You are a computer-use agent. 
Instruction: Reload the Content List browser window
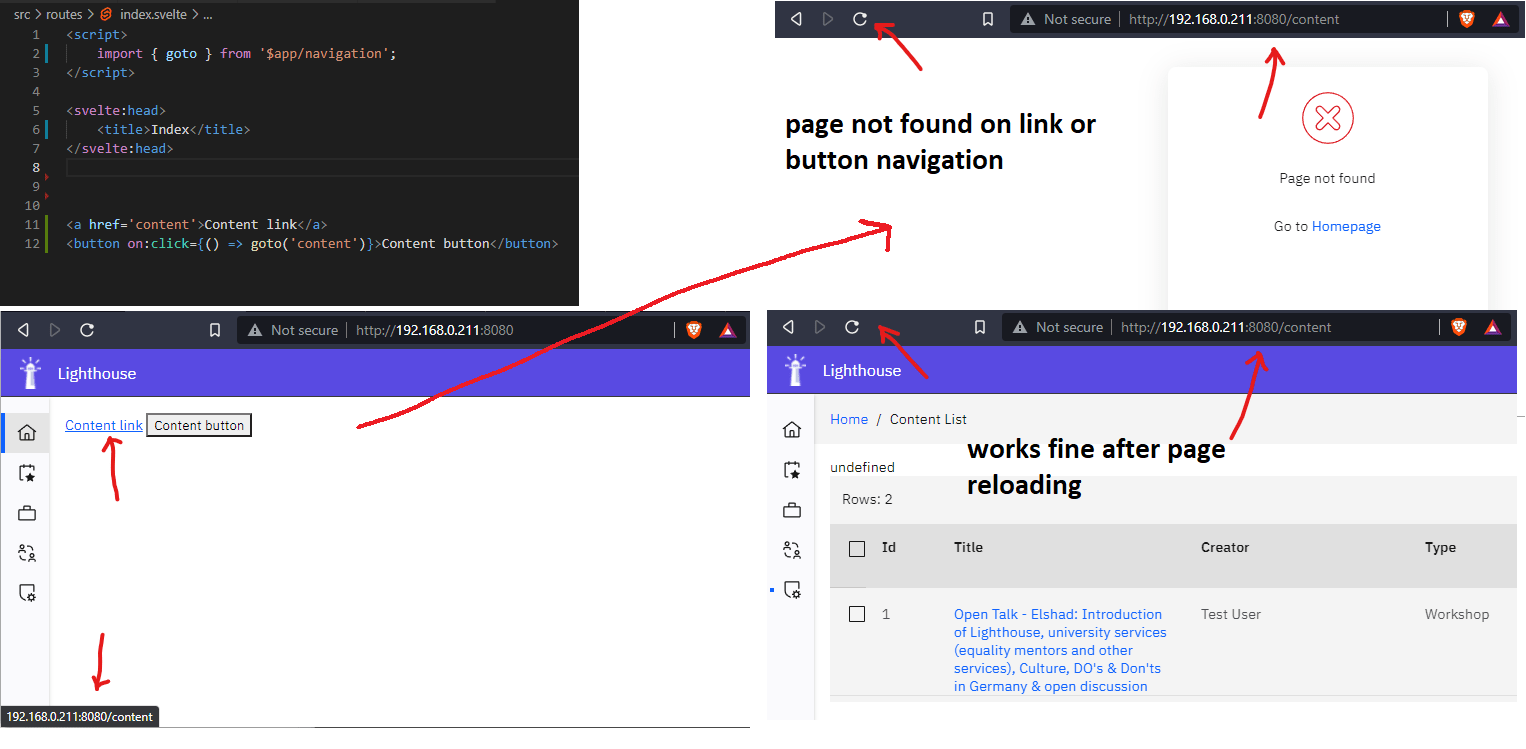pos(852,327)
